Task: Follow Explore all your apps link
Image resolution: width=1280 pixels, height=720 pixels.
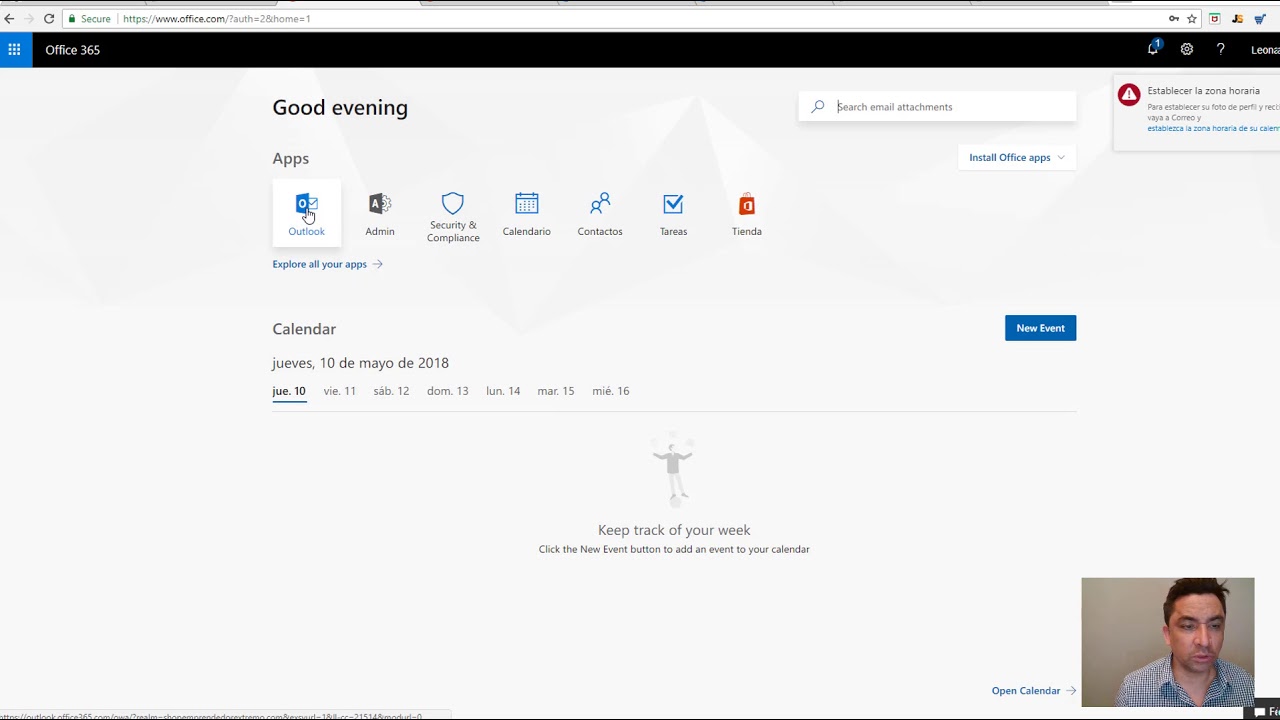Action: pyautogui.click(x=327, y=264)
